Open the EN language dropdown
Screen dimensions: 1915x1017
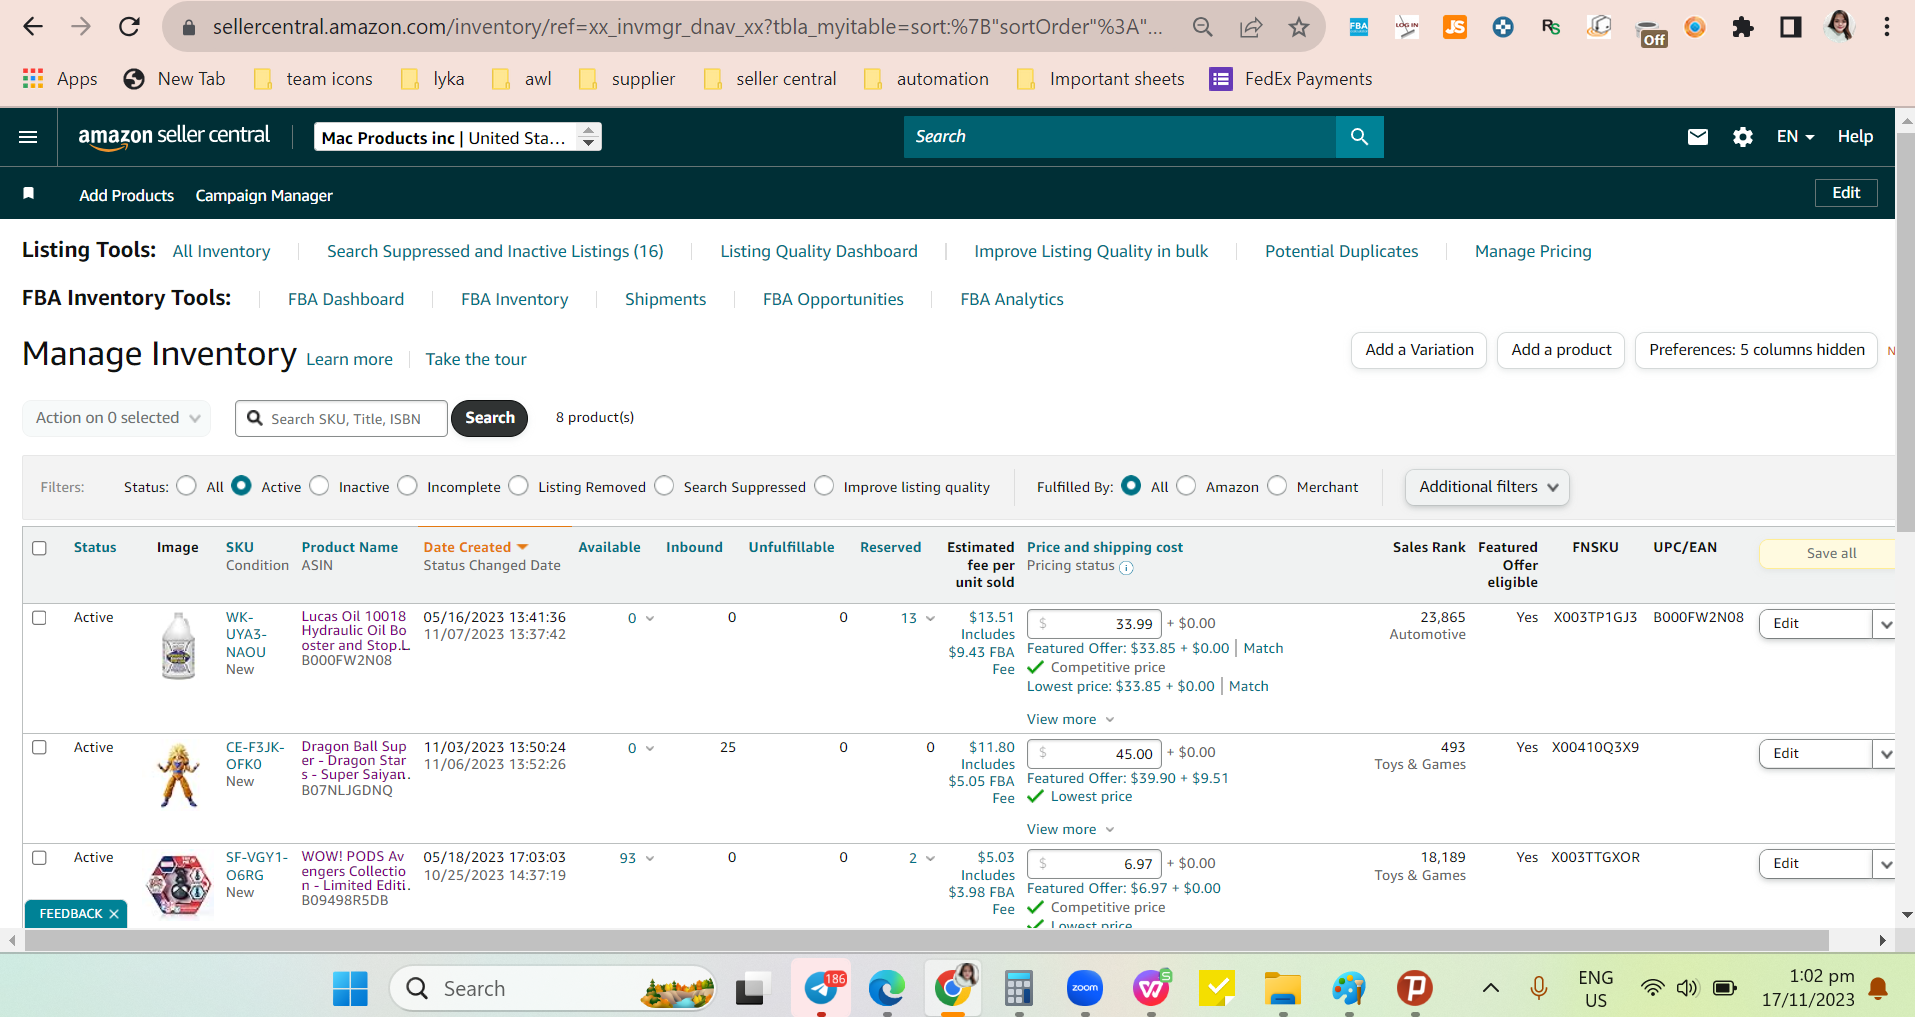coord(1795,137)
